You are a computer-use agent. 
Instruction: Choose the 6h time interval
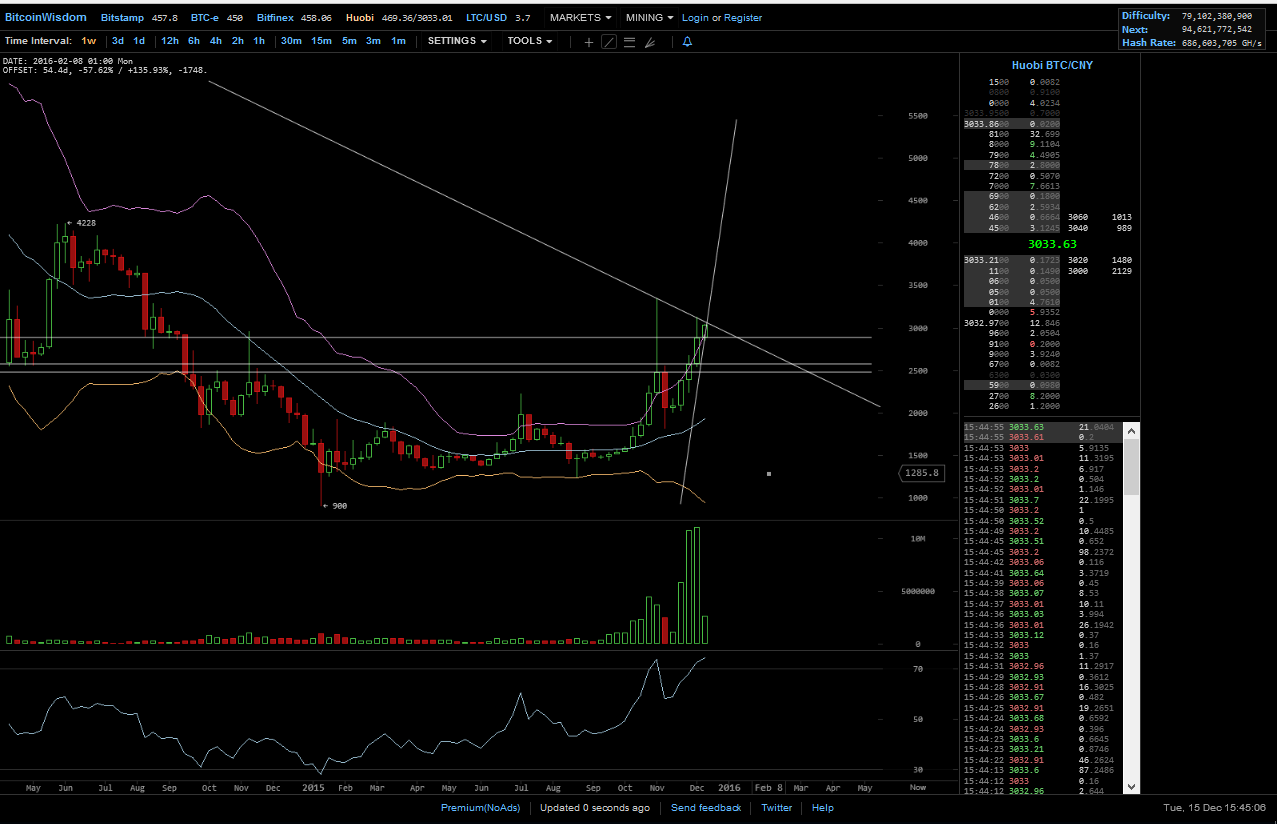pos(194,41)
